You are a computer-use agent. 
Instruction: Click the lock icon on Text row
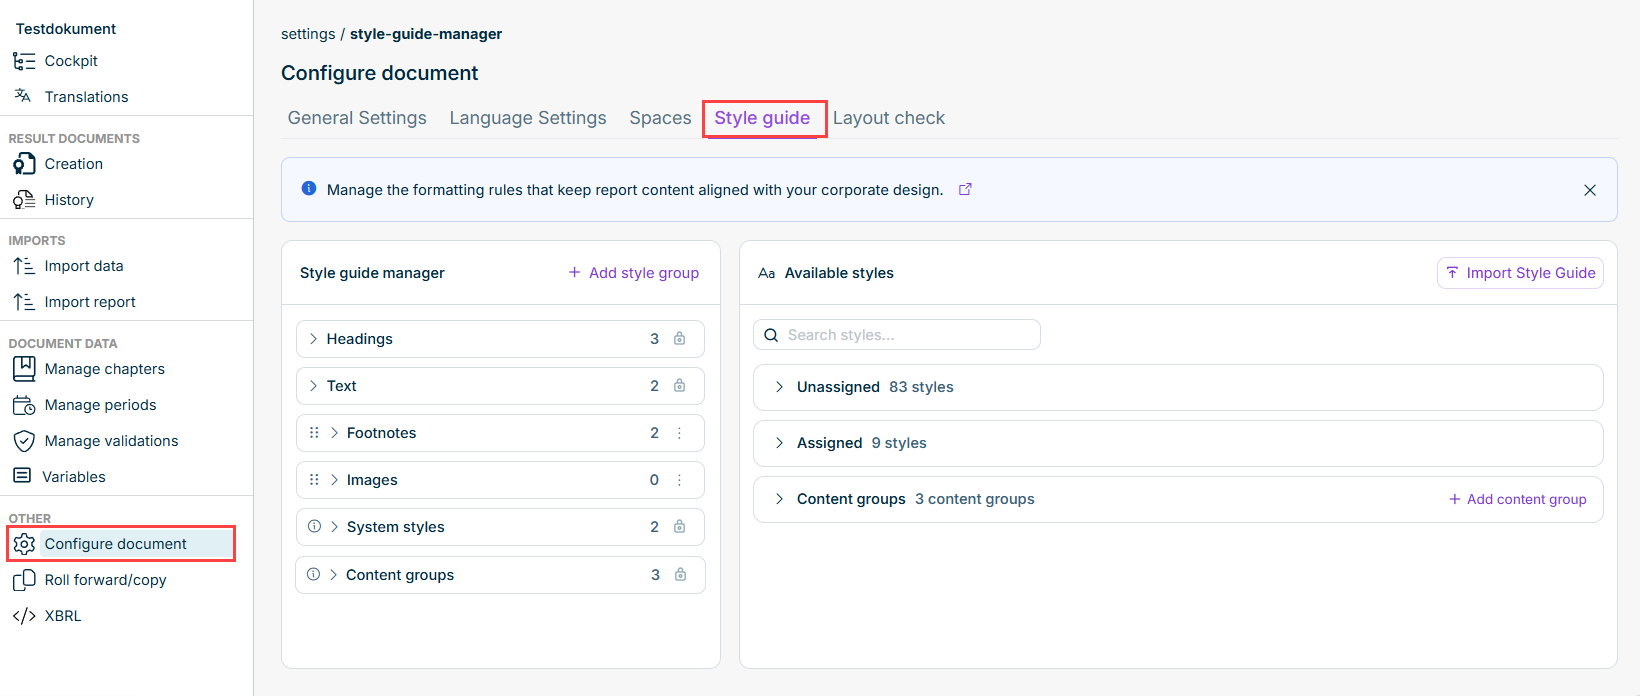click(680, 386)
